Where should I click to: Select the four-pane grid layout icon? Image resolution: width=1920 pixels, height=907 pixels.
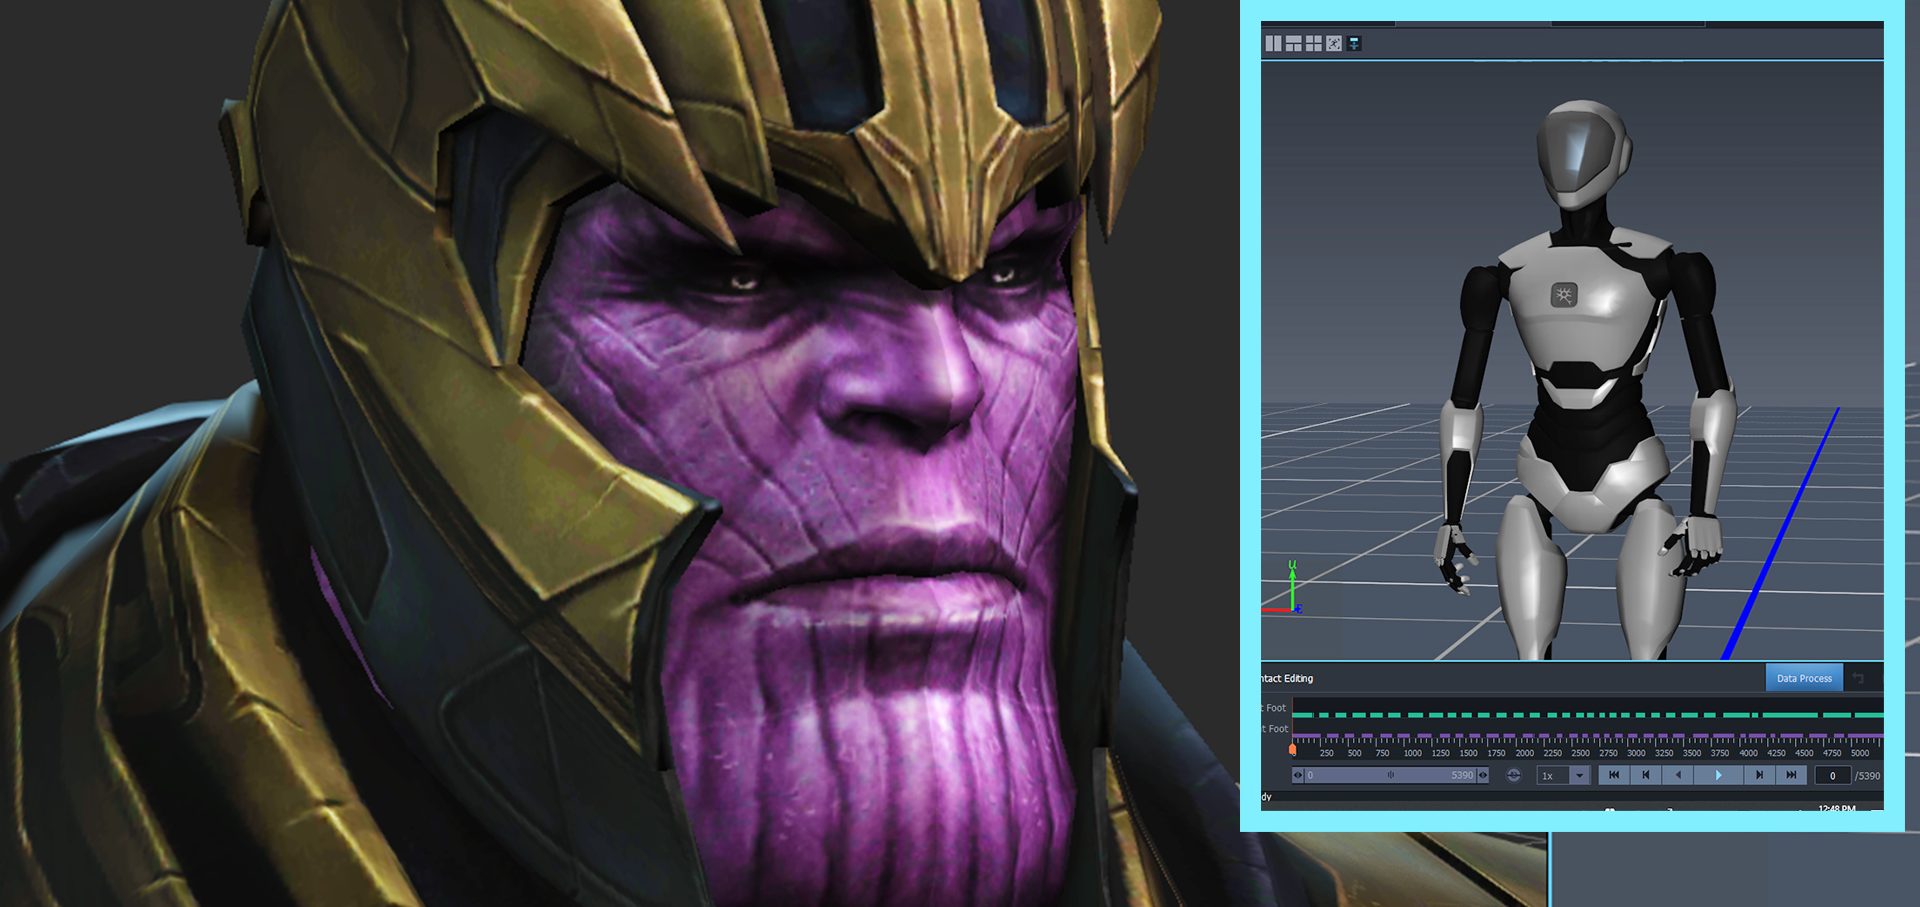(x=1314, y=43)
